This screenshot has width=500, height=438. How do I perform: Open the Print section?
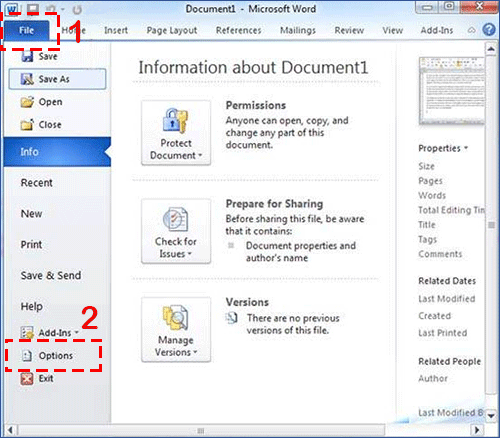click(31, 244)
